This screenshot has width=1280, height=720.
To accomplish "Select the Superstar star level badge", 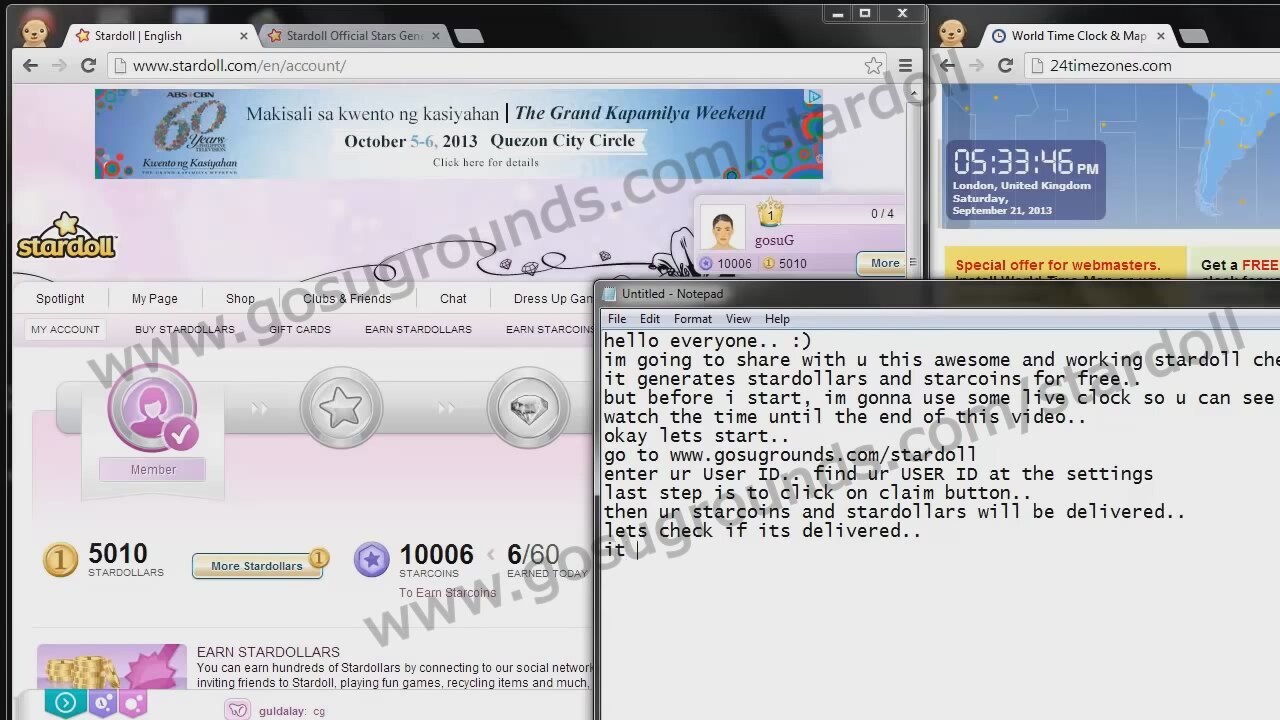I will coord(341,408).
